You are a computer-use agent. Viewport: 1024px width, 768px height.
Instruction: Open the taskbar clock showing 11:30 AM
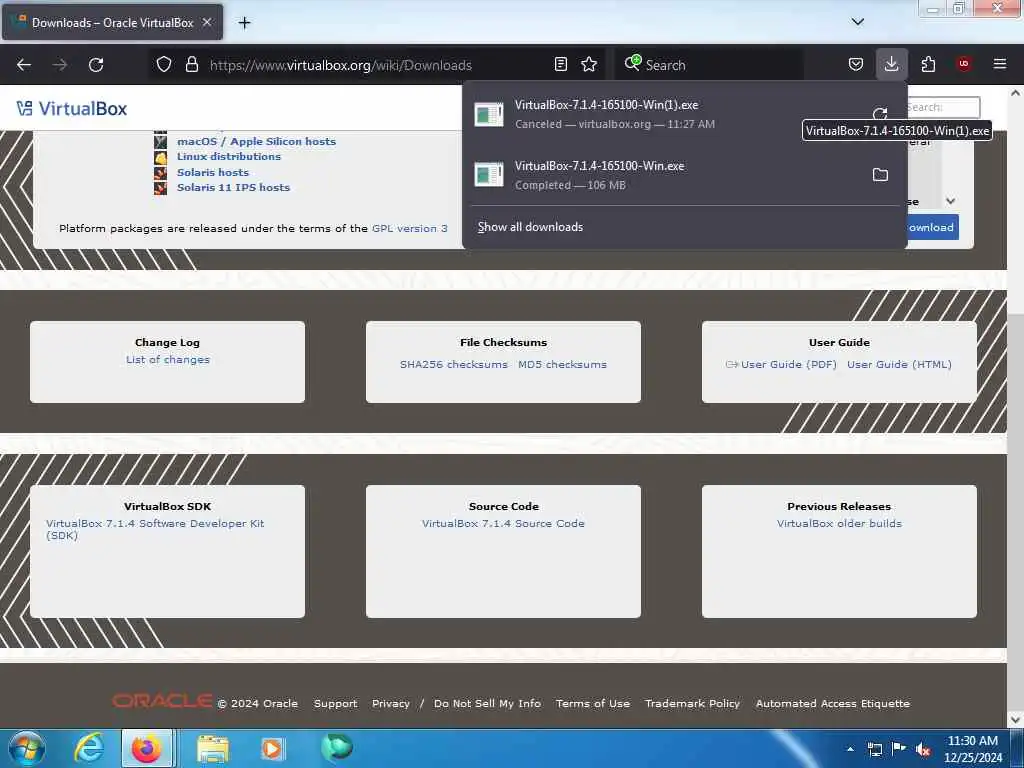(972, 749)
